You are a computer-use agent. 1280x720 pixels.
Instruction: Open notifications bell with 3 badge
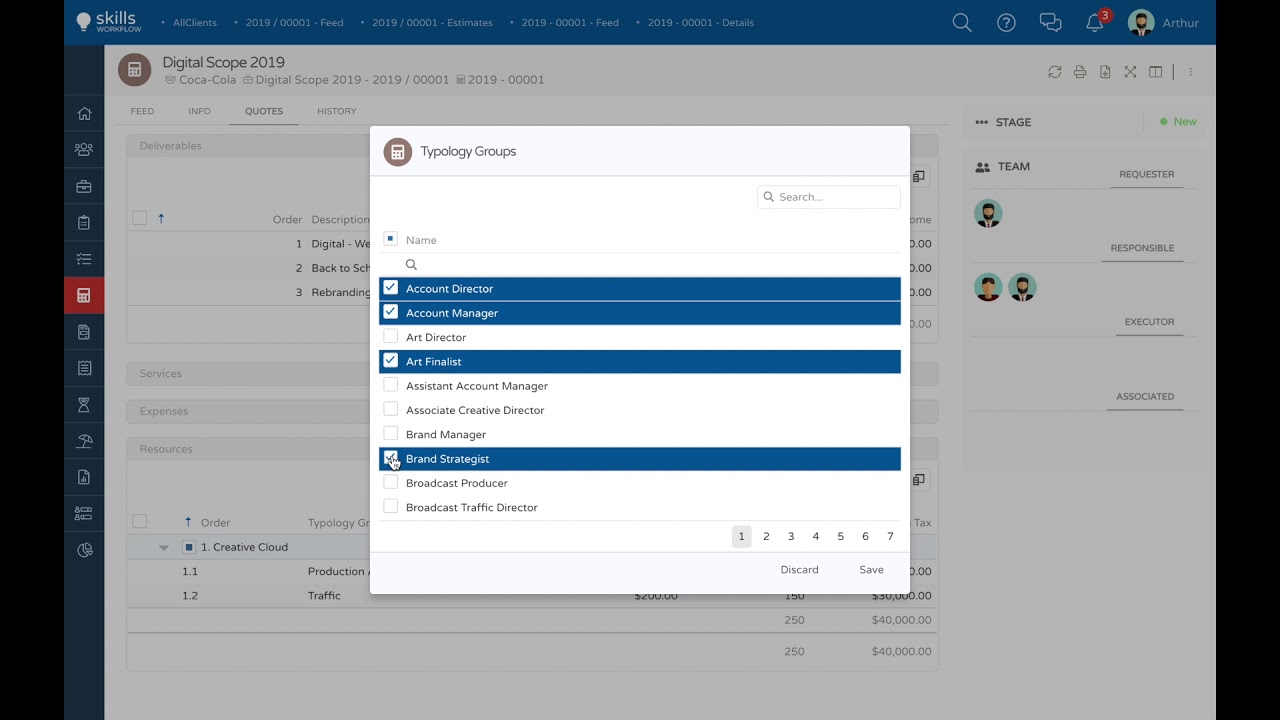(1097, 21)
